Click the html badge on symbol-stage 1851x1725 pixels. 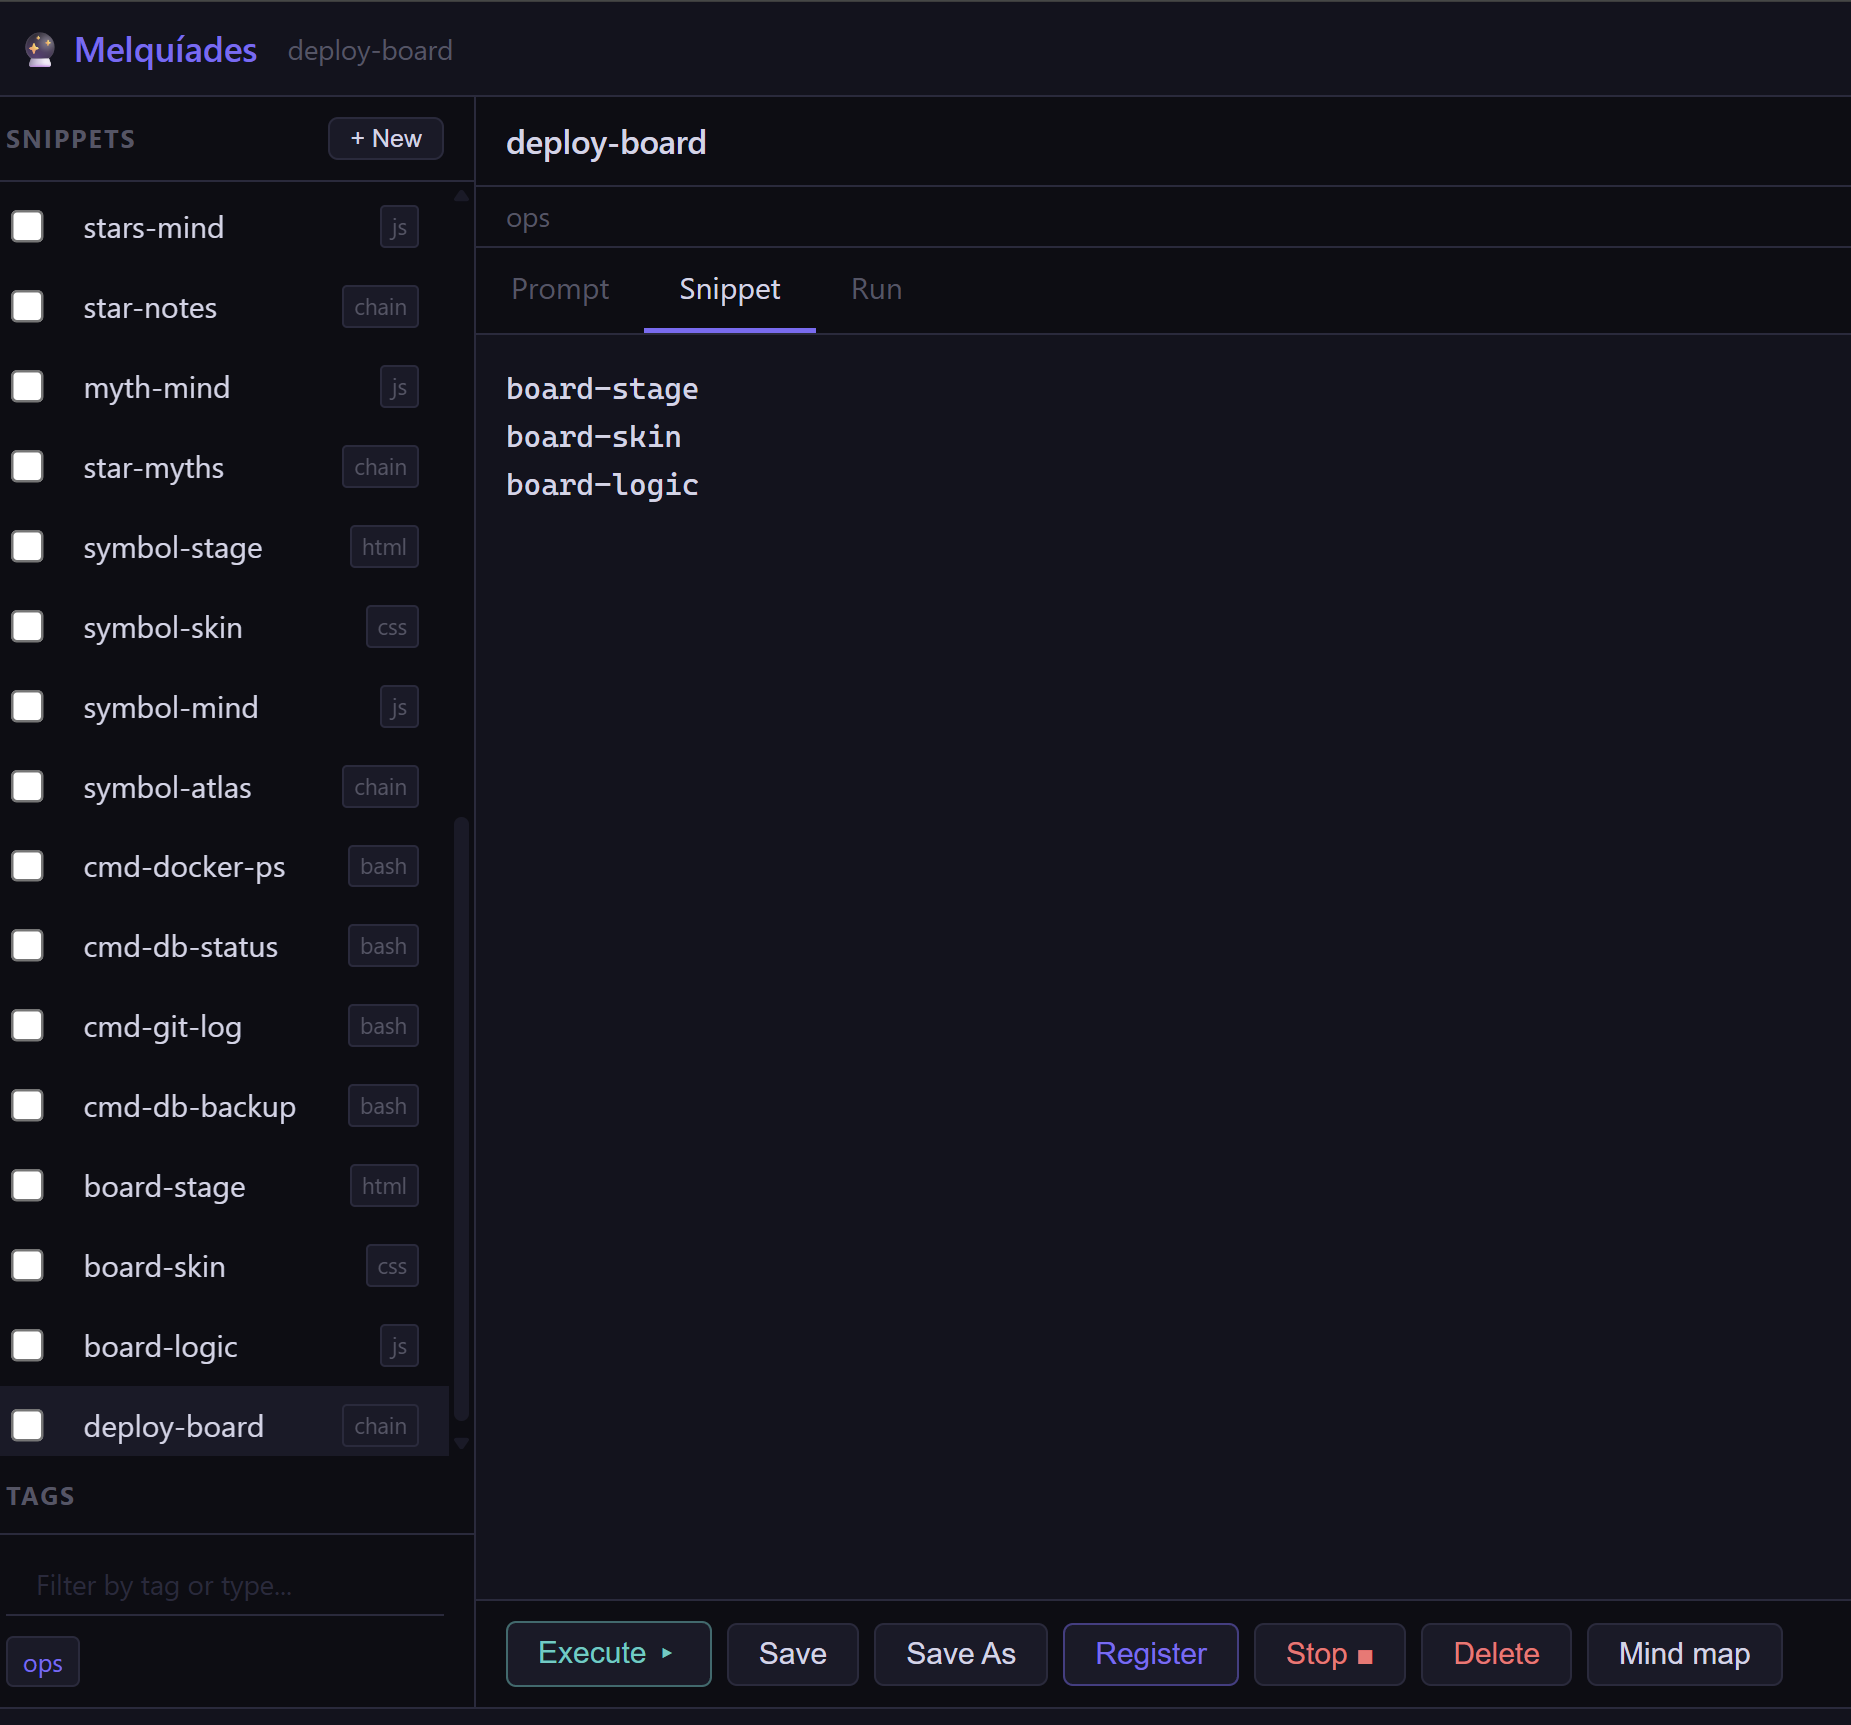(384, 547)
